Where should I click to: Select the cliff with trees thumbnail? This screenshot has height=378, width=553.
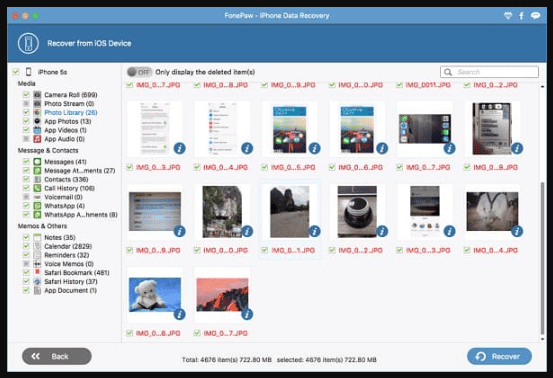(222, 212)
